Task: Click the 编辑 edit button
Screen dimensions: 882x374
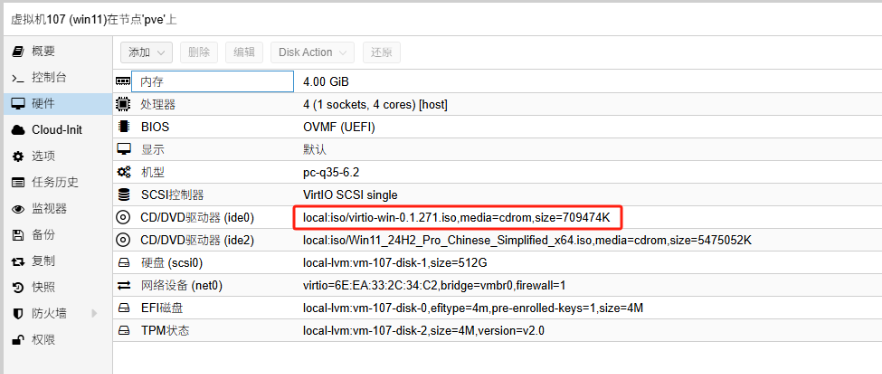Action: coord(244,52)
